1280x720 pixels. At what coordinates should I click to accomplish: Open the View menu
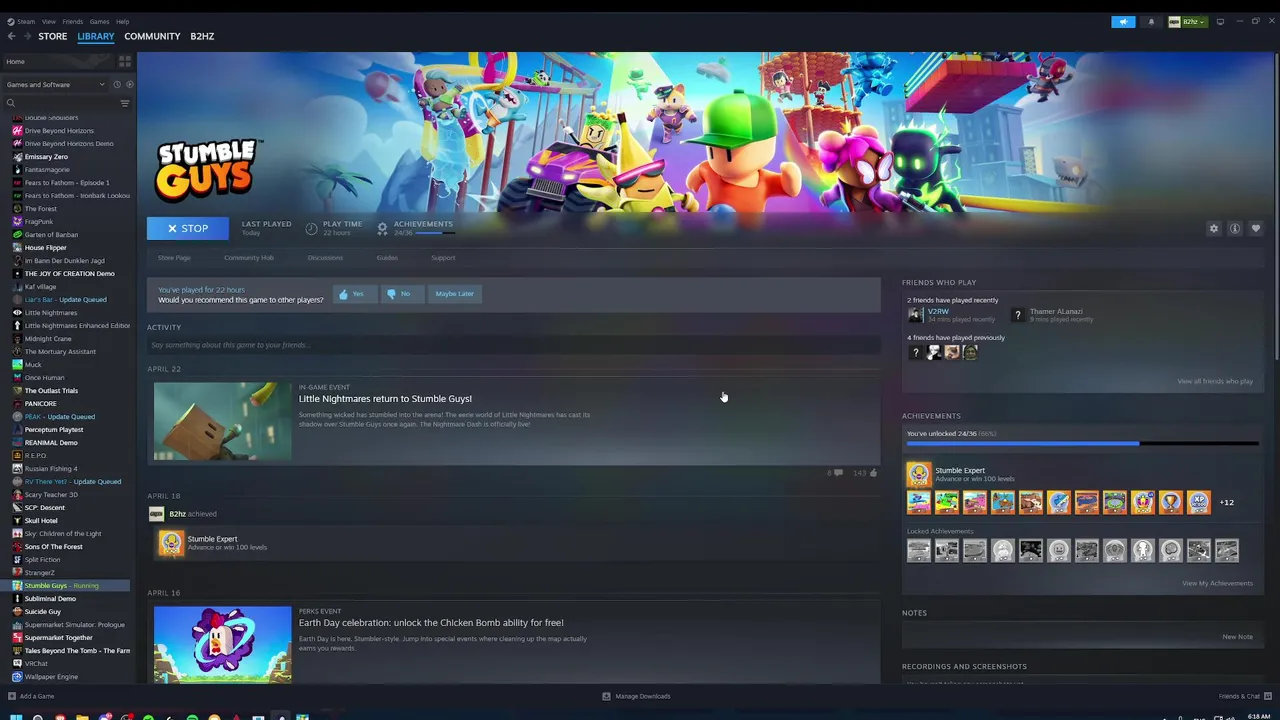(x=49, y=21)
